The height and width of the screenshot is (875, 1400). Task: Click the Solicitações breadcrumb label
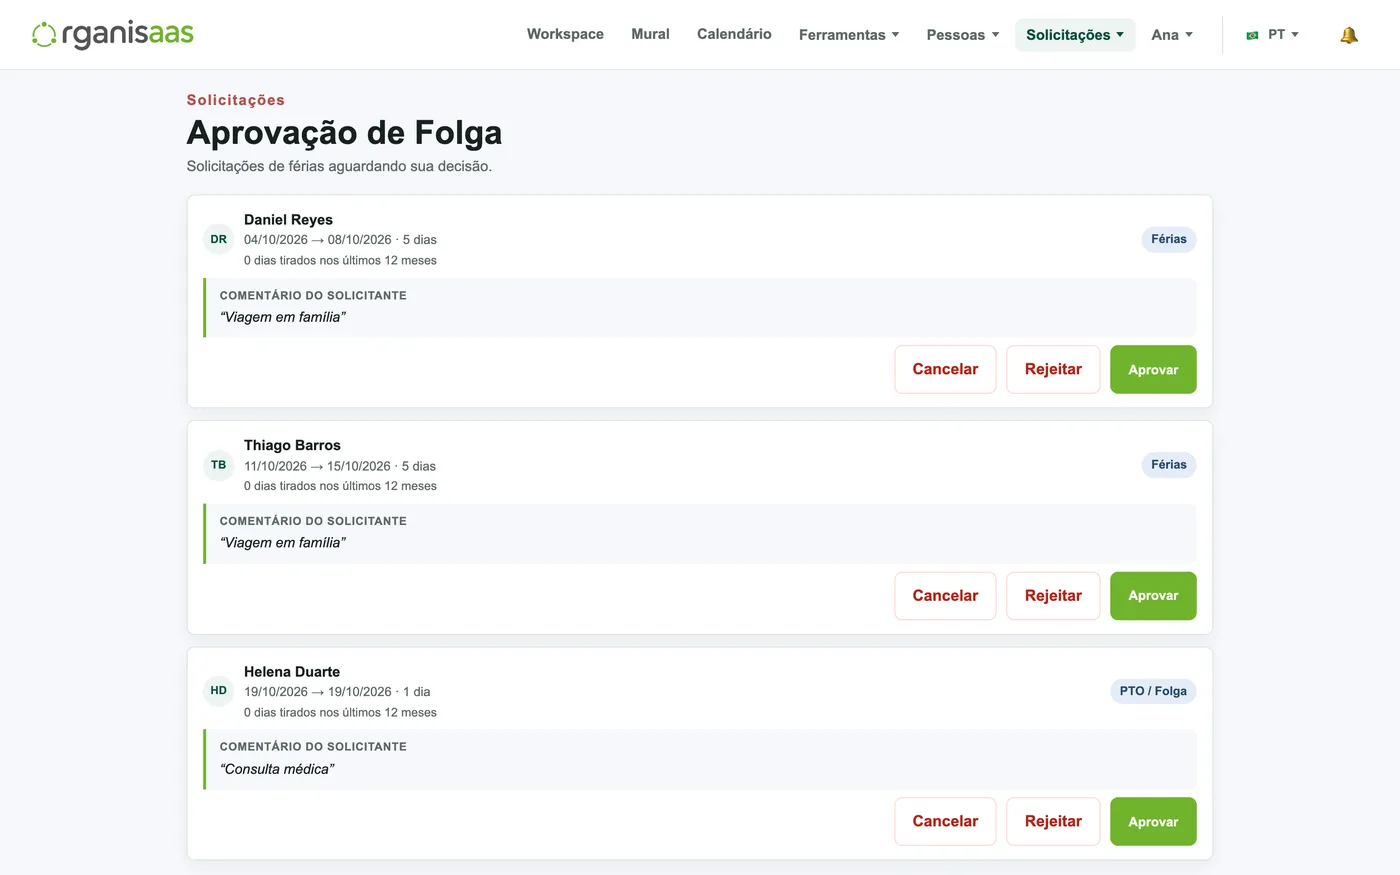pos(236,100)
